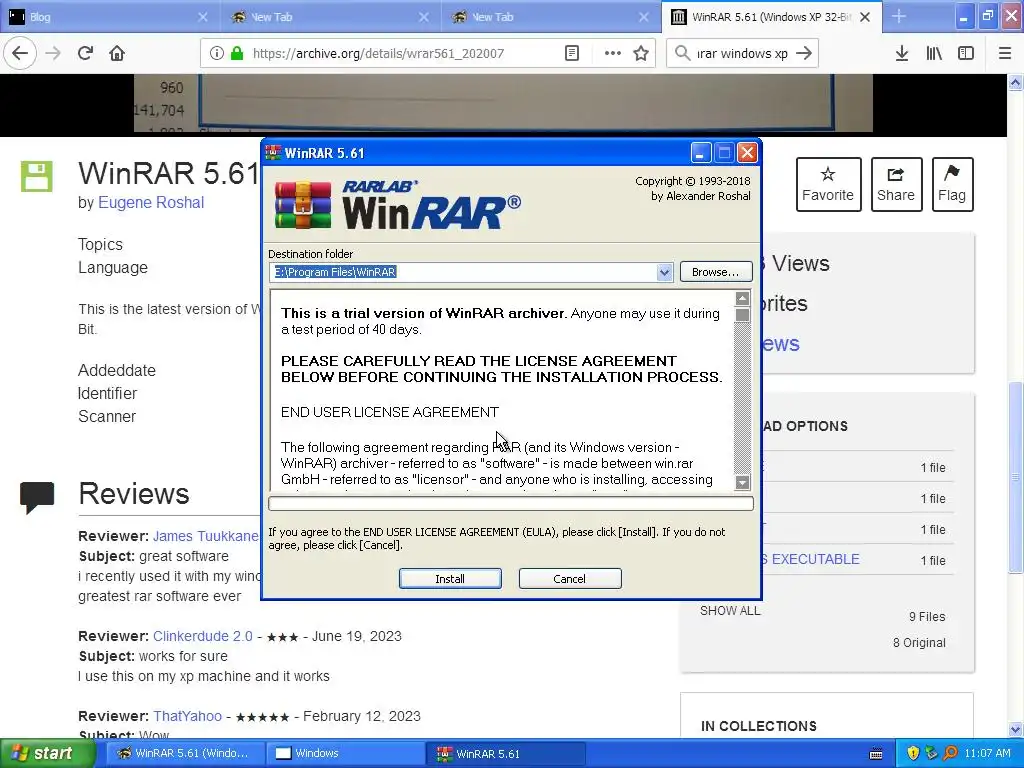Click page scrollbar up arrow
Image resolution: width=1024 pixels, height=768 pixels.
[1016, 83]
